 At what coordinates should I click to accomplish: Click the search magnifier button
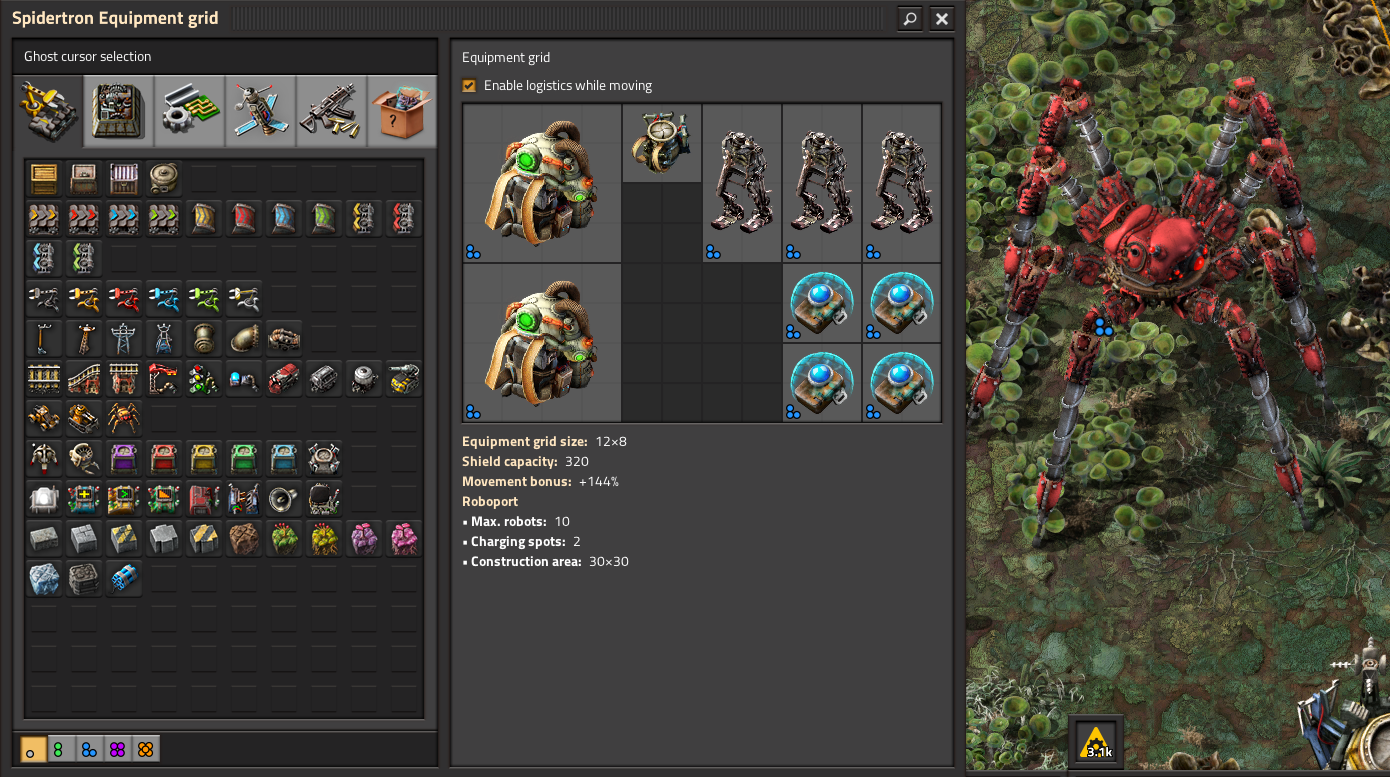click(x=909, y=18)
